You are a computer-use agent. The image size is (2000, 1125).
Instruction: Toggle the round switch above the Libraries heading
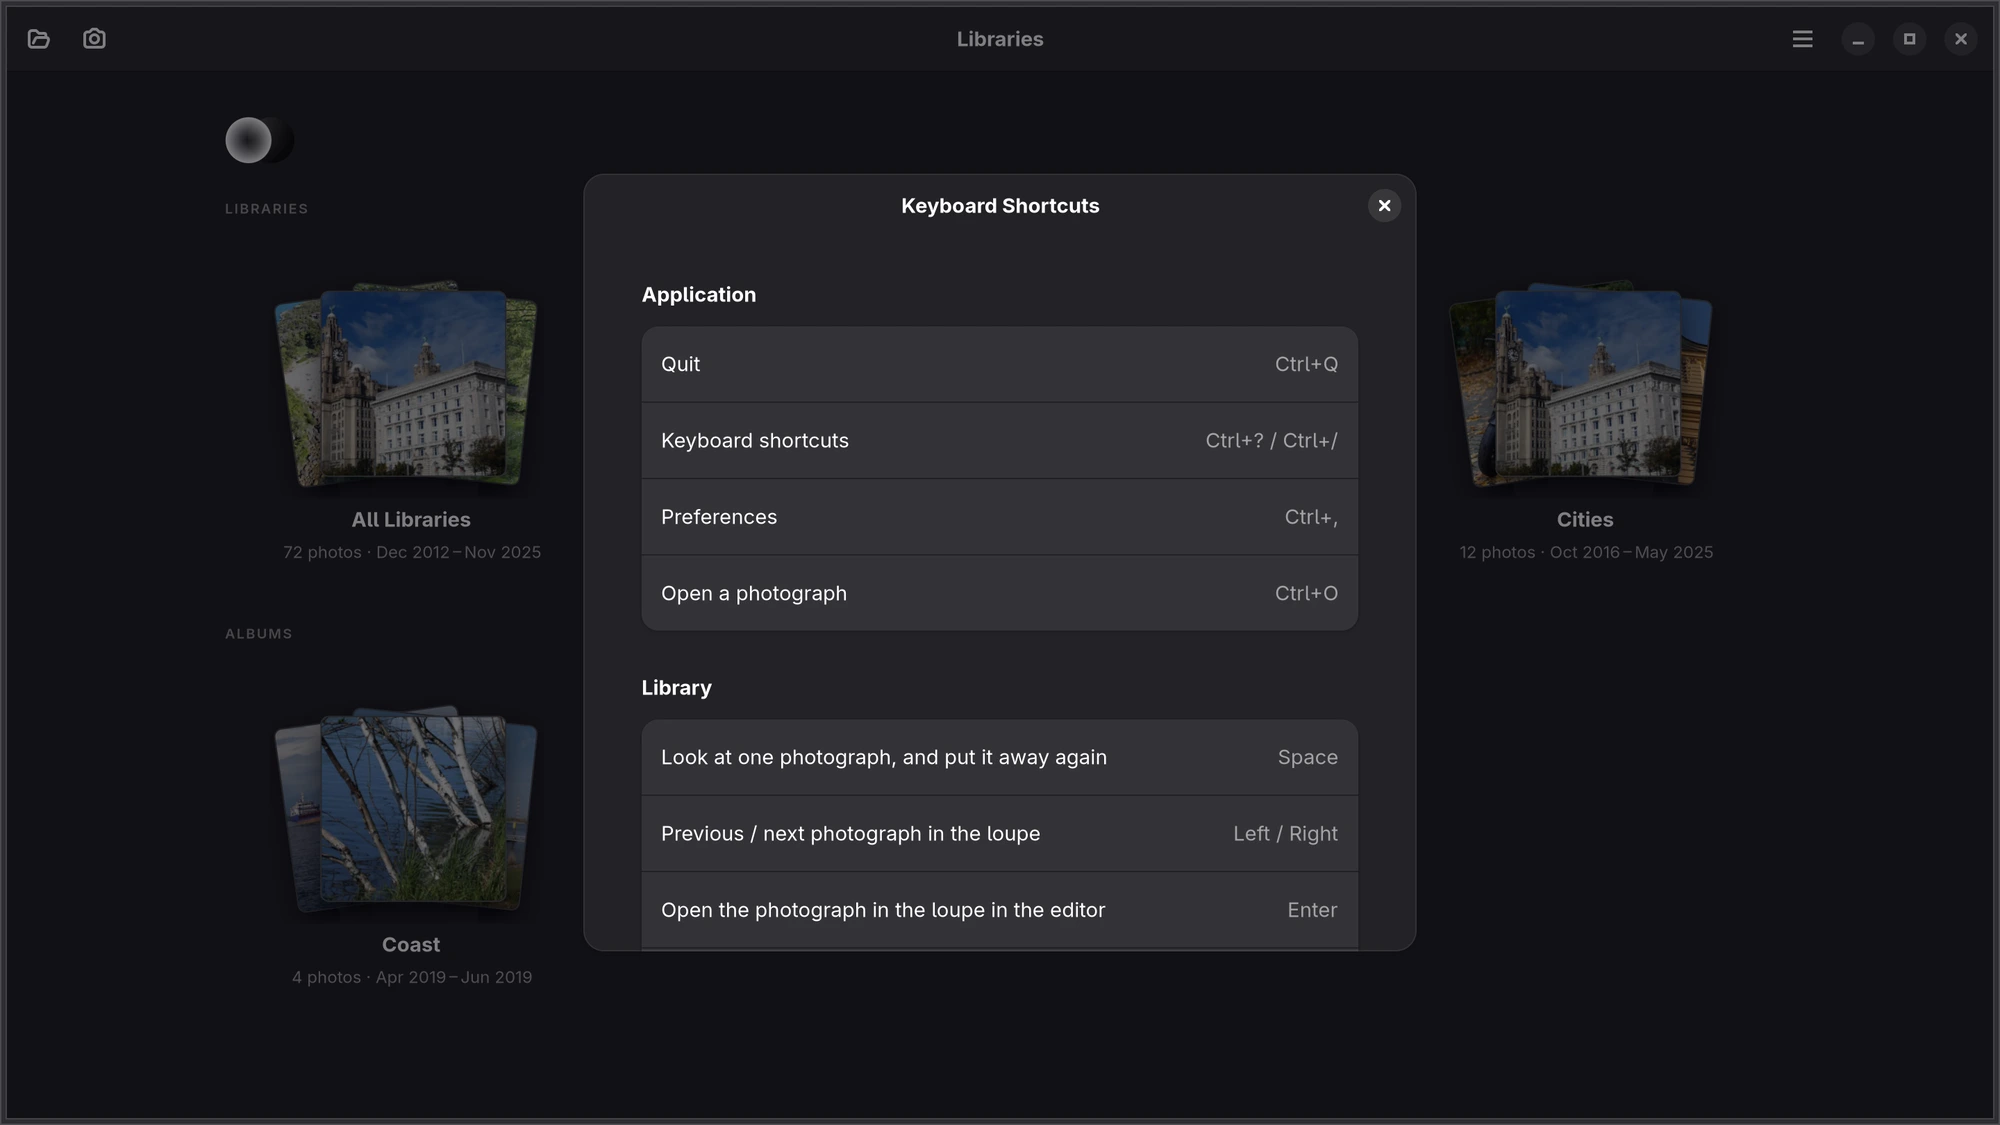pyautogui.click(x=259, y=140)
